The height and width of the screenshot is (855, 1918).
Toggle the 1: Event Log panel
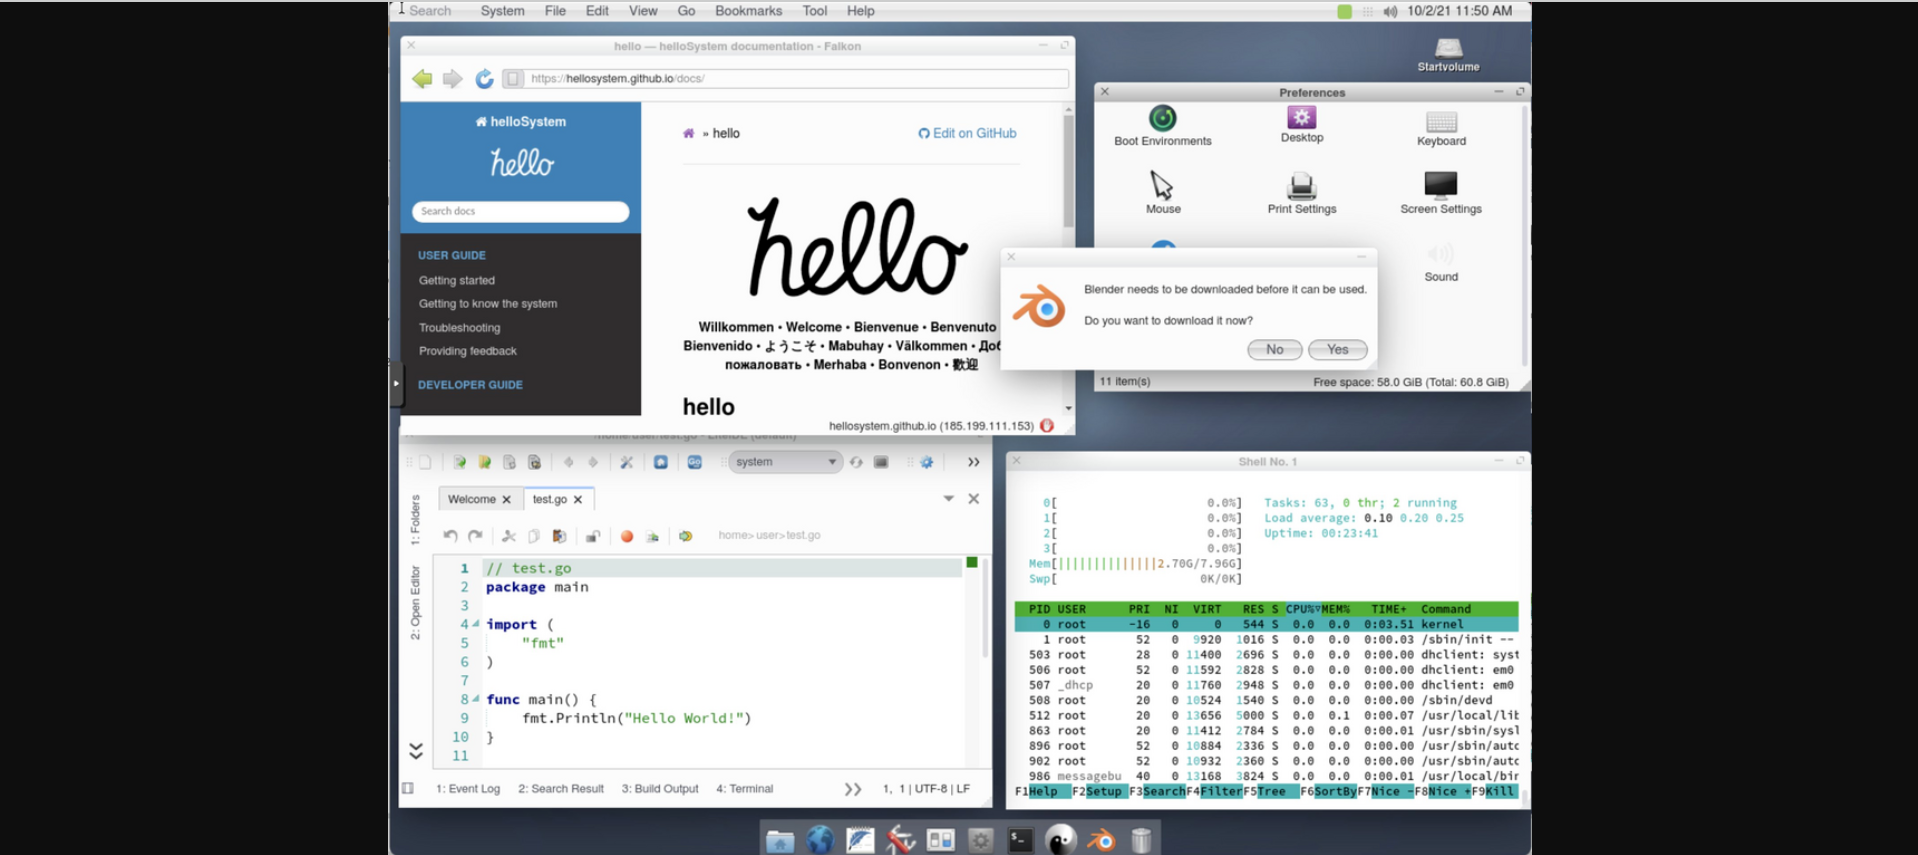(x=467, y=789)
